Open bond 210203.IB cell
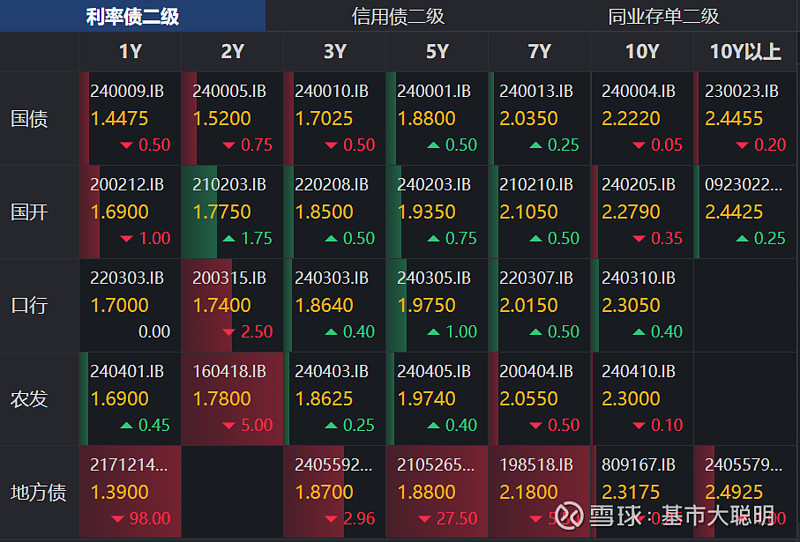800x542 pixels. click(x=233, y=212)
